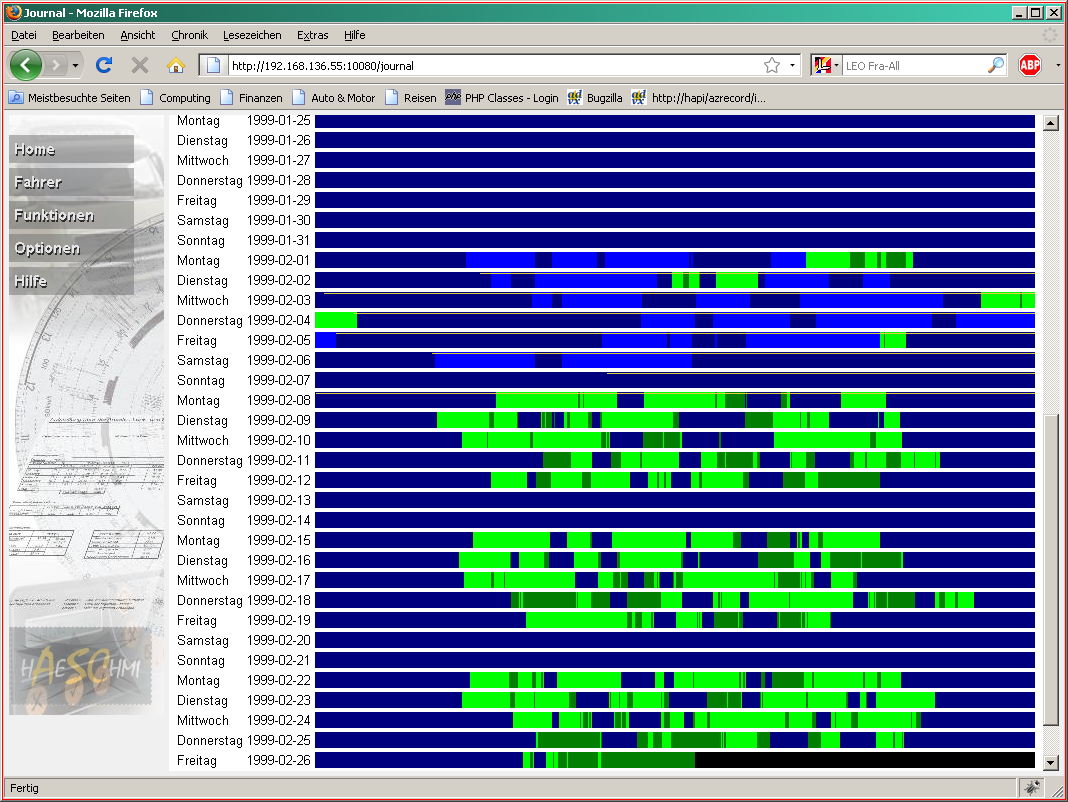Open the Bugzilla bookmark
Image resolution: width=1068 pixels, height=802 pixels.
tap(595, 98)
